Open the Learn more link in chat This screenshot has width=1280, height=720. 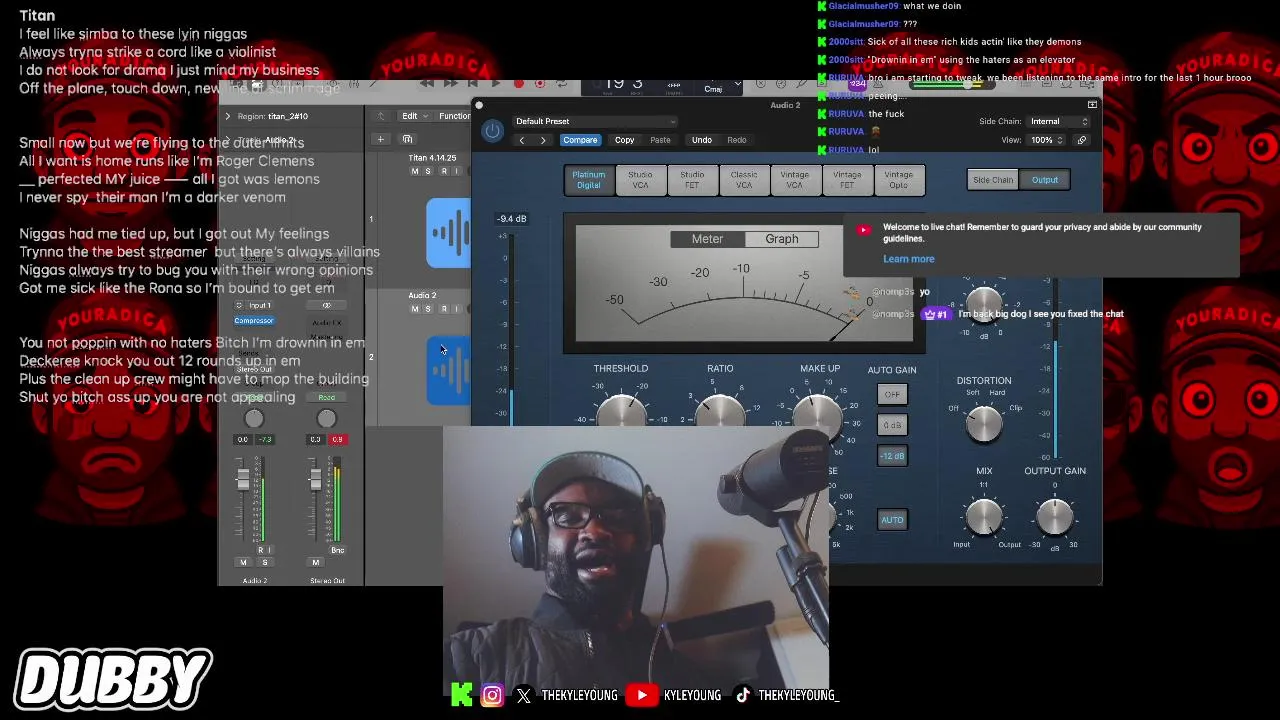click(x=909, y=259)
